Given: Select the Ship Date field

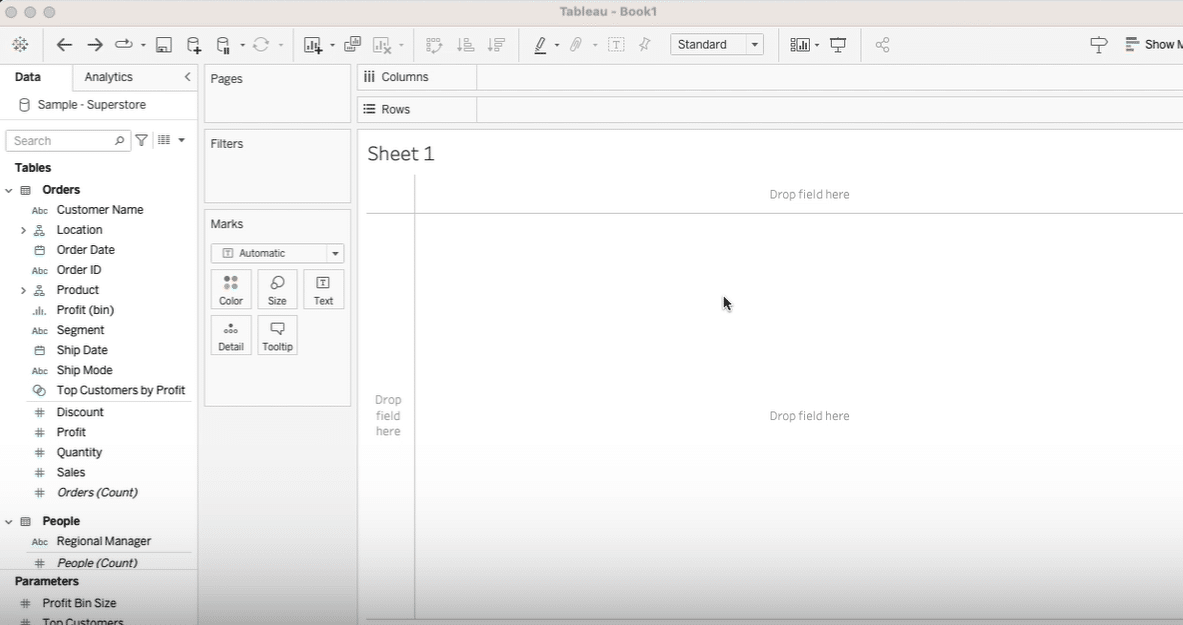Looking at the screenshot, I should 81,350.
